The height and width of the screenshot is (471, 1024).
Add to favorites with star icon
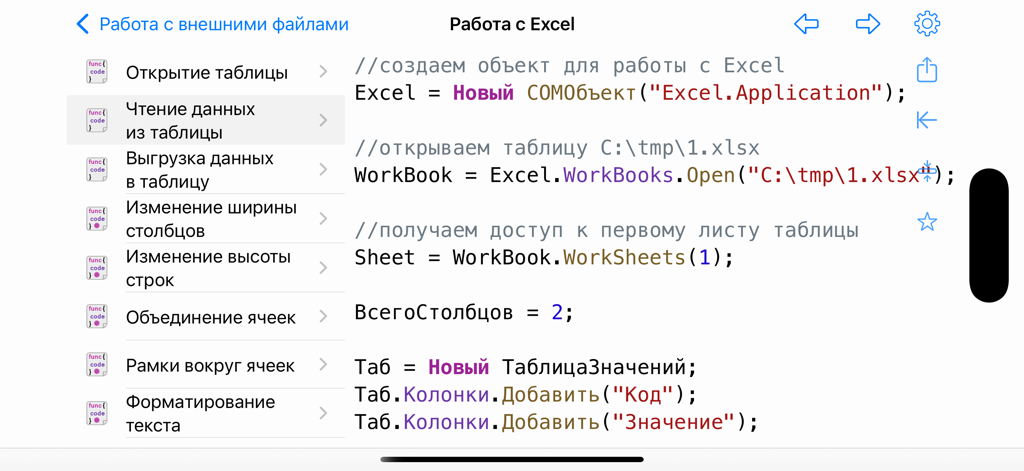point(927,222)
